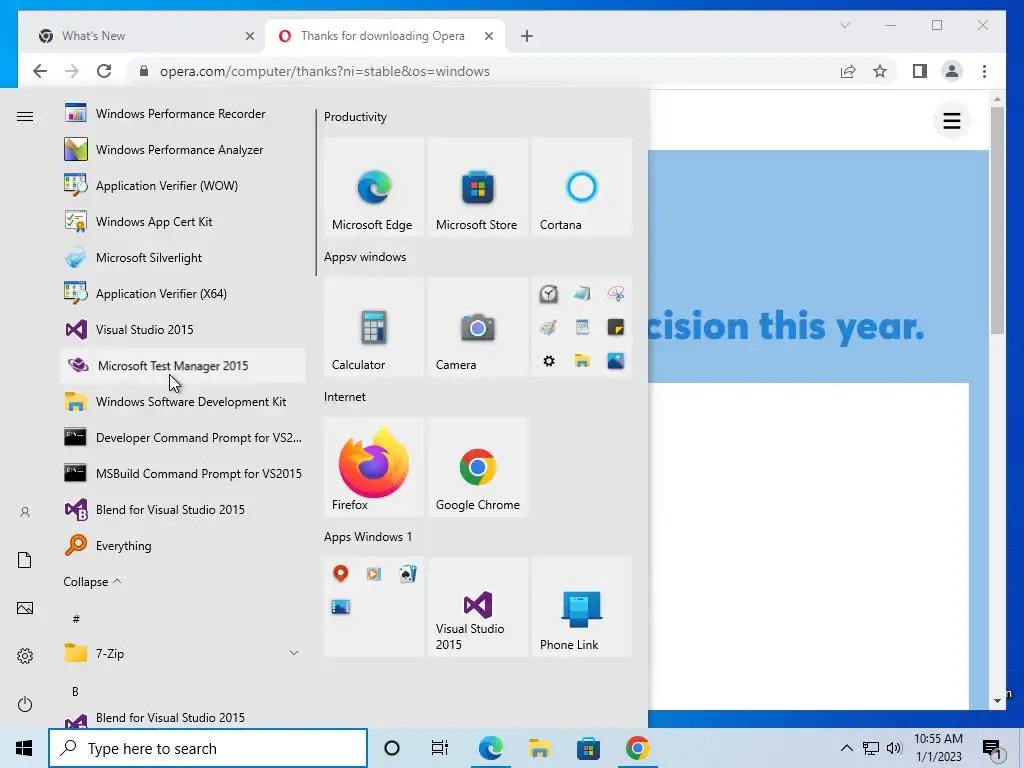Launch Windows Performance Analyzer
1024x768 pixels.
pyautogui.click(x=183, y=150)
